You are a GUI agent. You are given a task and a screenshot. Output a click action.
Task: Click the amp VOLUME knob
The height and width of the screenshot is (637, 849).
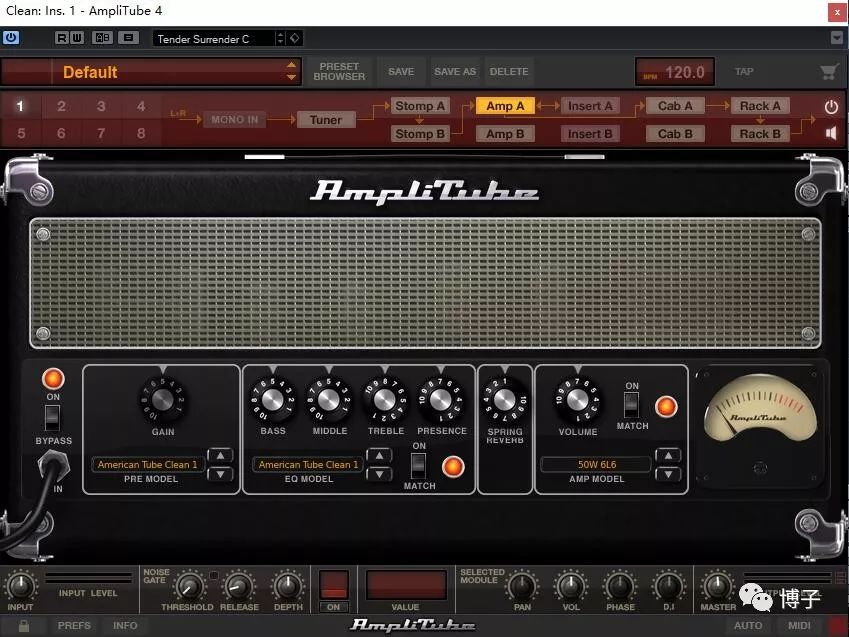coord(578,400)
